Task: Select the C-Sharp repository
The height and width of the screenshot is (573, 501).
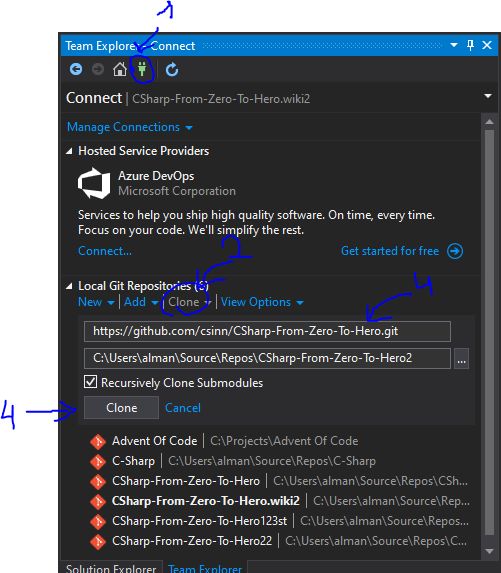Action: pos(280,461)
